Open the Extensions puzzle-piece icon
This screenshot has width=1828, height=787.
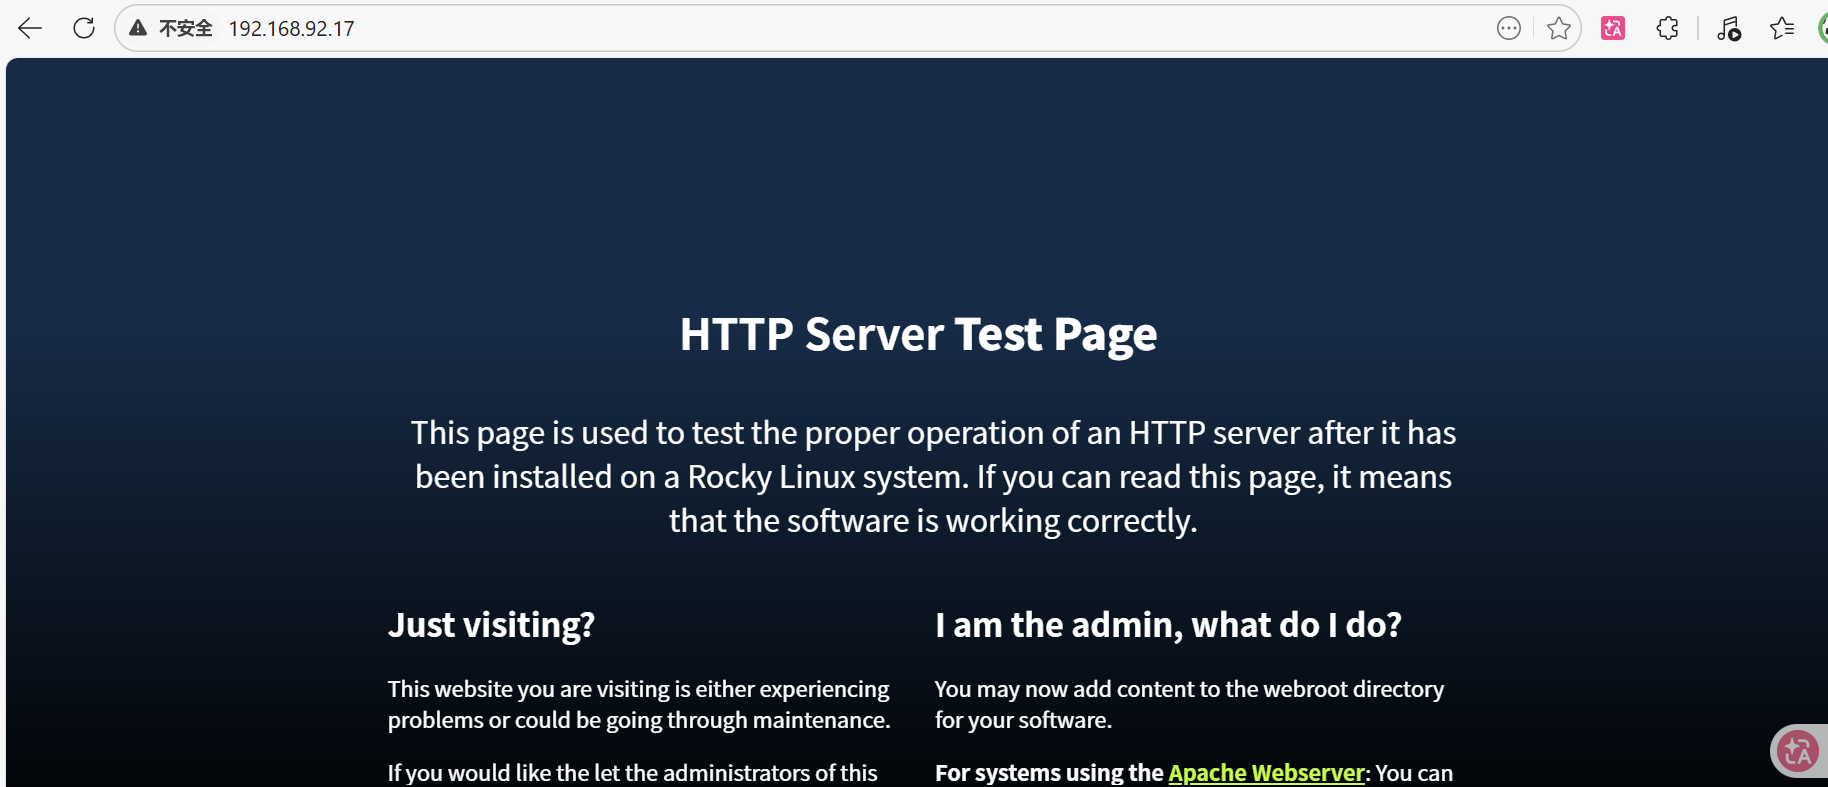(x=1667, y=28)
